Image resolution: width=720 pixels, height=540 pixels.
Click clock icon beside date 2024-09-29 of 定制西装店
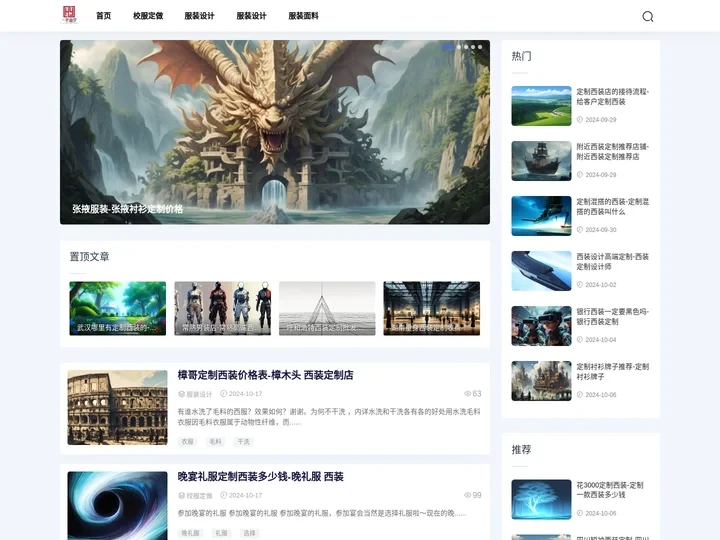[x=579, y=119]
